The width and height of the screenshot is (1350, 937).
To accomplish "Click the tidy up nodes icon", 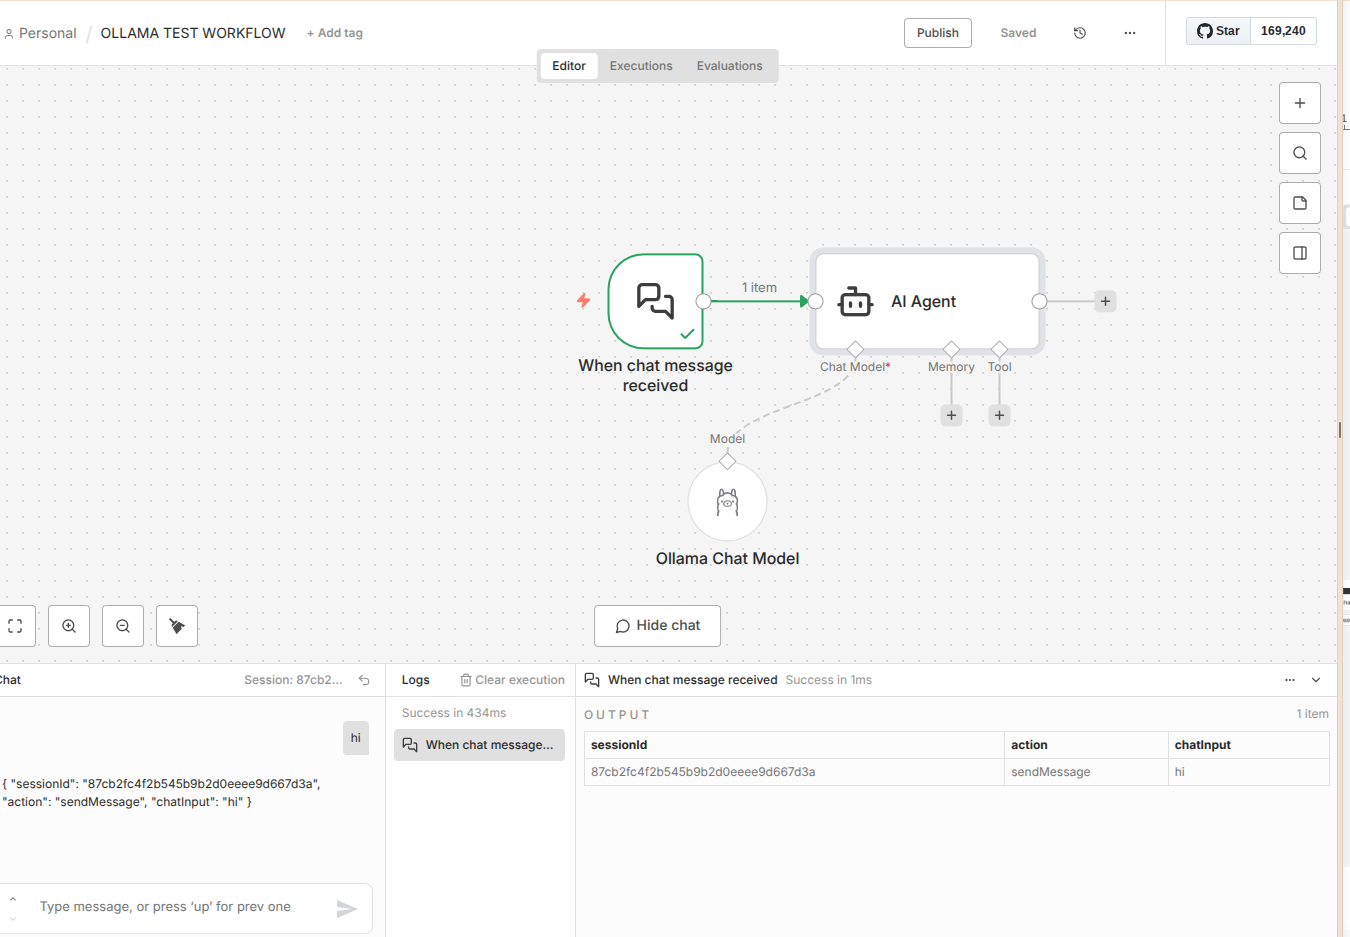I will (x=177, y=626).
